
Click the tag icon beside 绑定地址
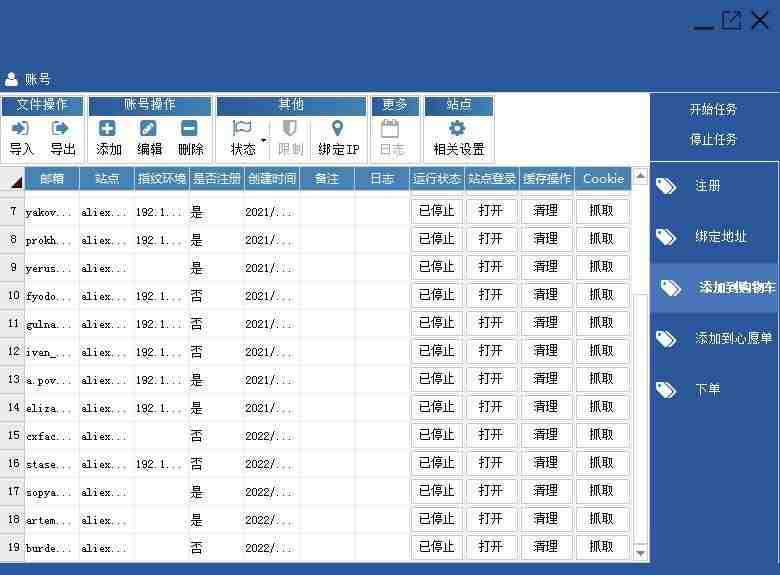click(666, 237)
